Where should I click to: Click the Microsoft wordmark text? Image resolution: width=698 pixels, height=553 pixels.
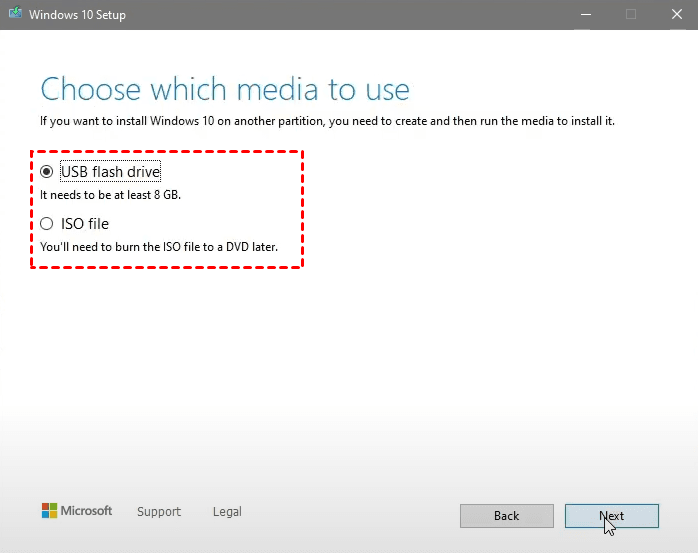[87, 511]
